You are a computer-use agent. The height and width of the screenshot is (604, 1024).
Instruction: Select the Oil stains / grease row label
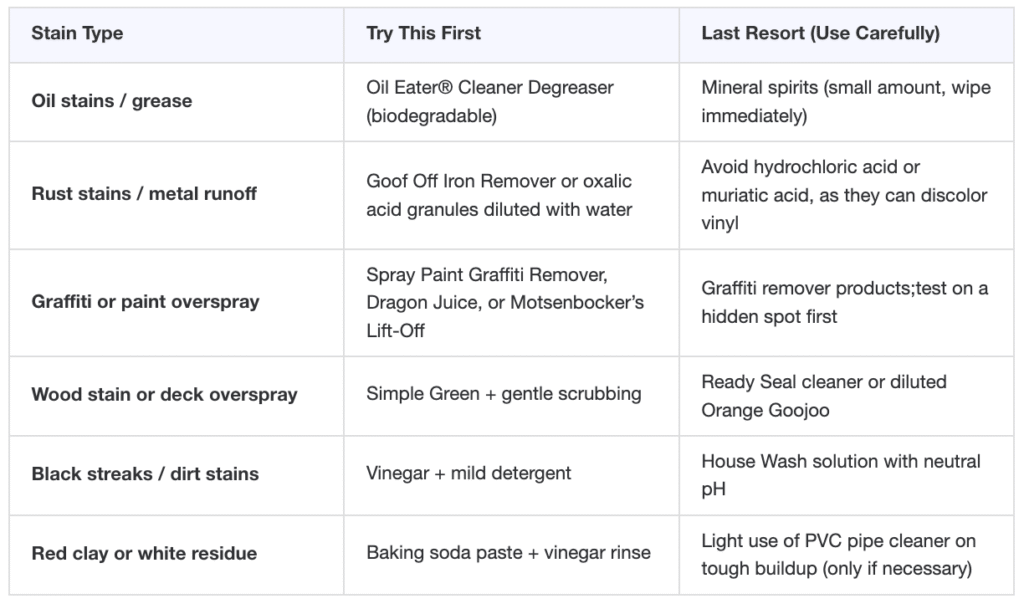pyautogui.click(x=111, y=101)
